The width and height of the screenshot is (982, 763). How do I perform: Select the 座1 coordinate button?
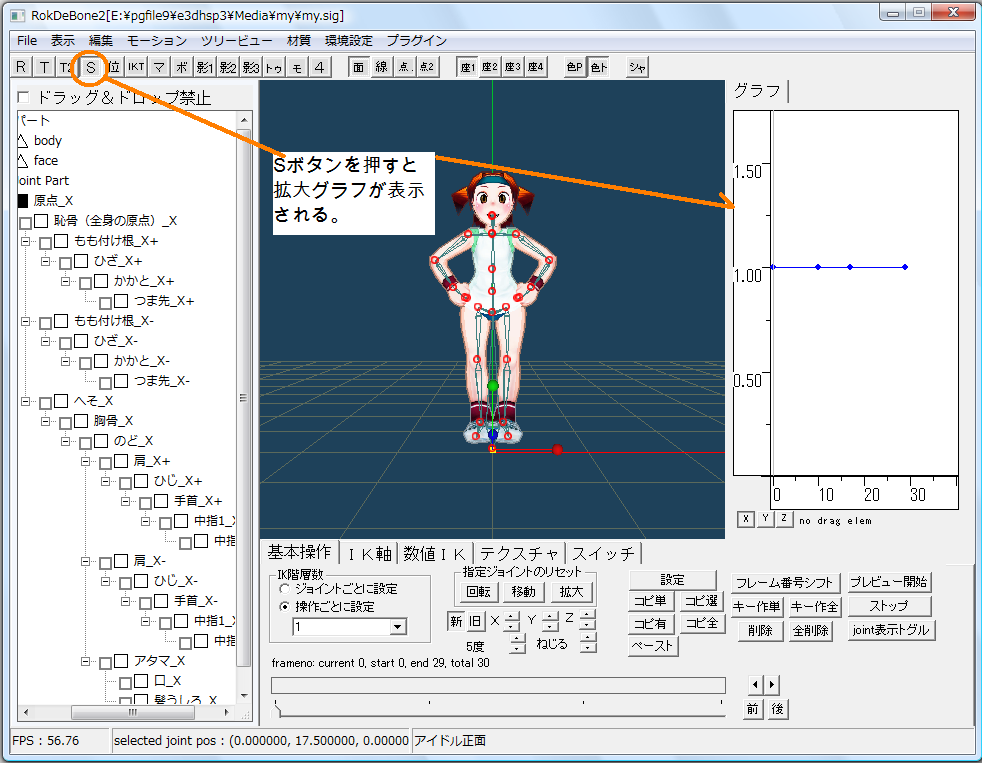tap(467, 67)
